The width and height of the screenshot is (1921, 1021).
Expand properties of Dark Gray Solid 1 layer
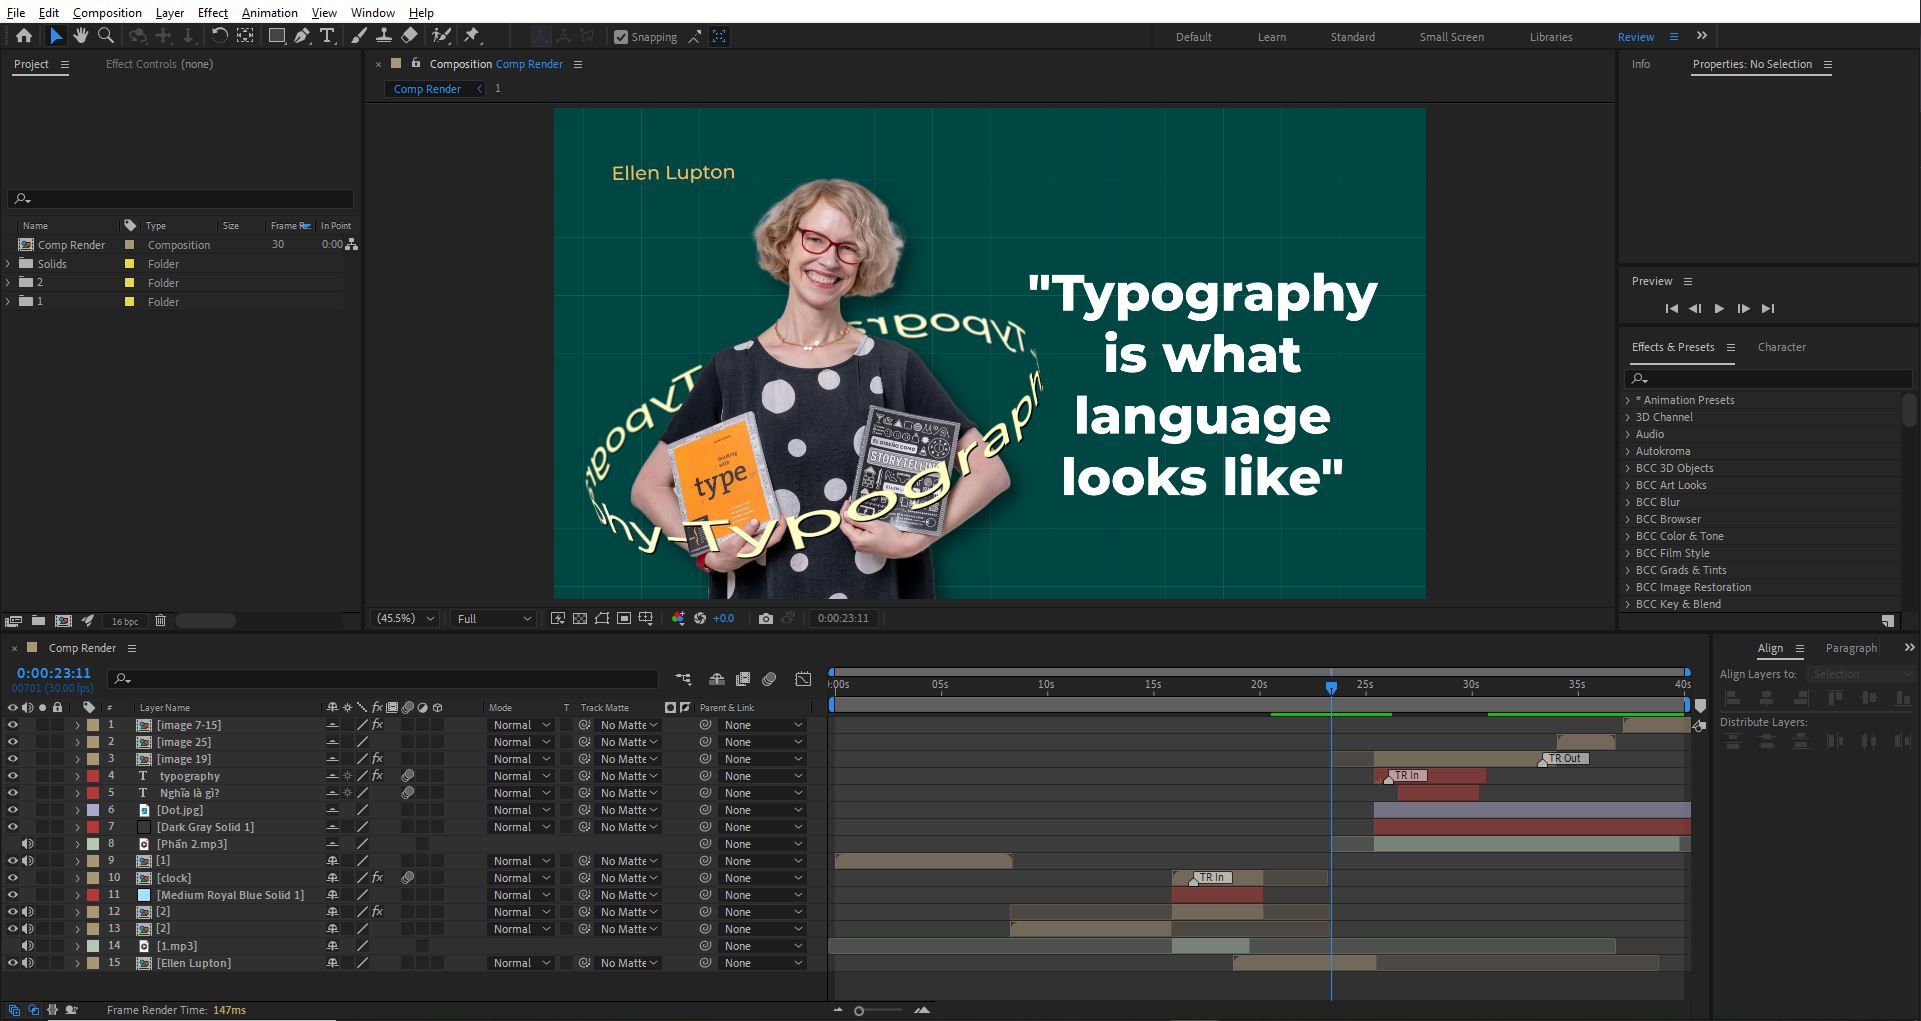(x=77, y=827)
